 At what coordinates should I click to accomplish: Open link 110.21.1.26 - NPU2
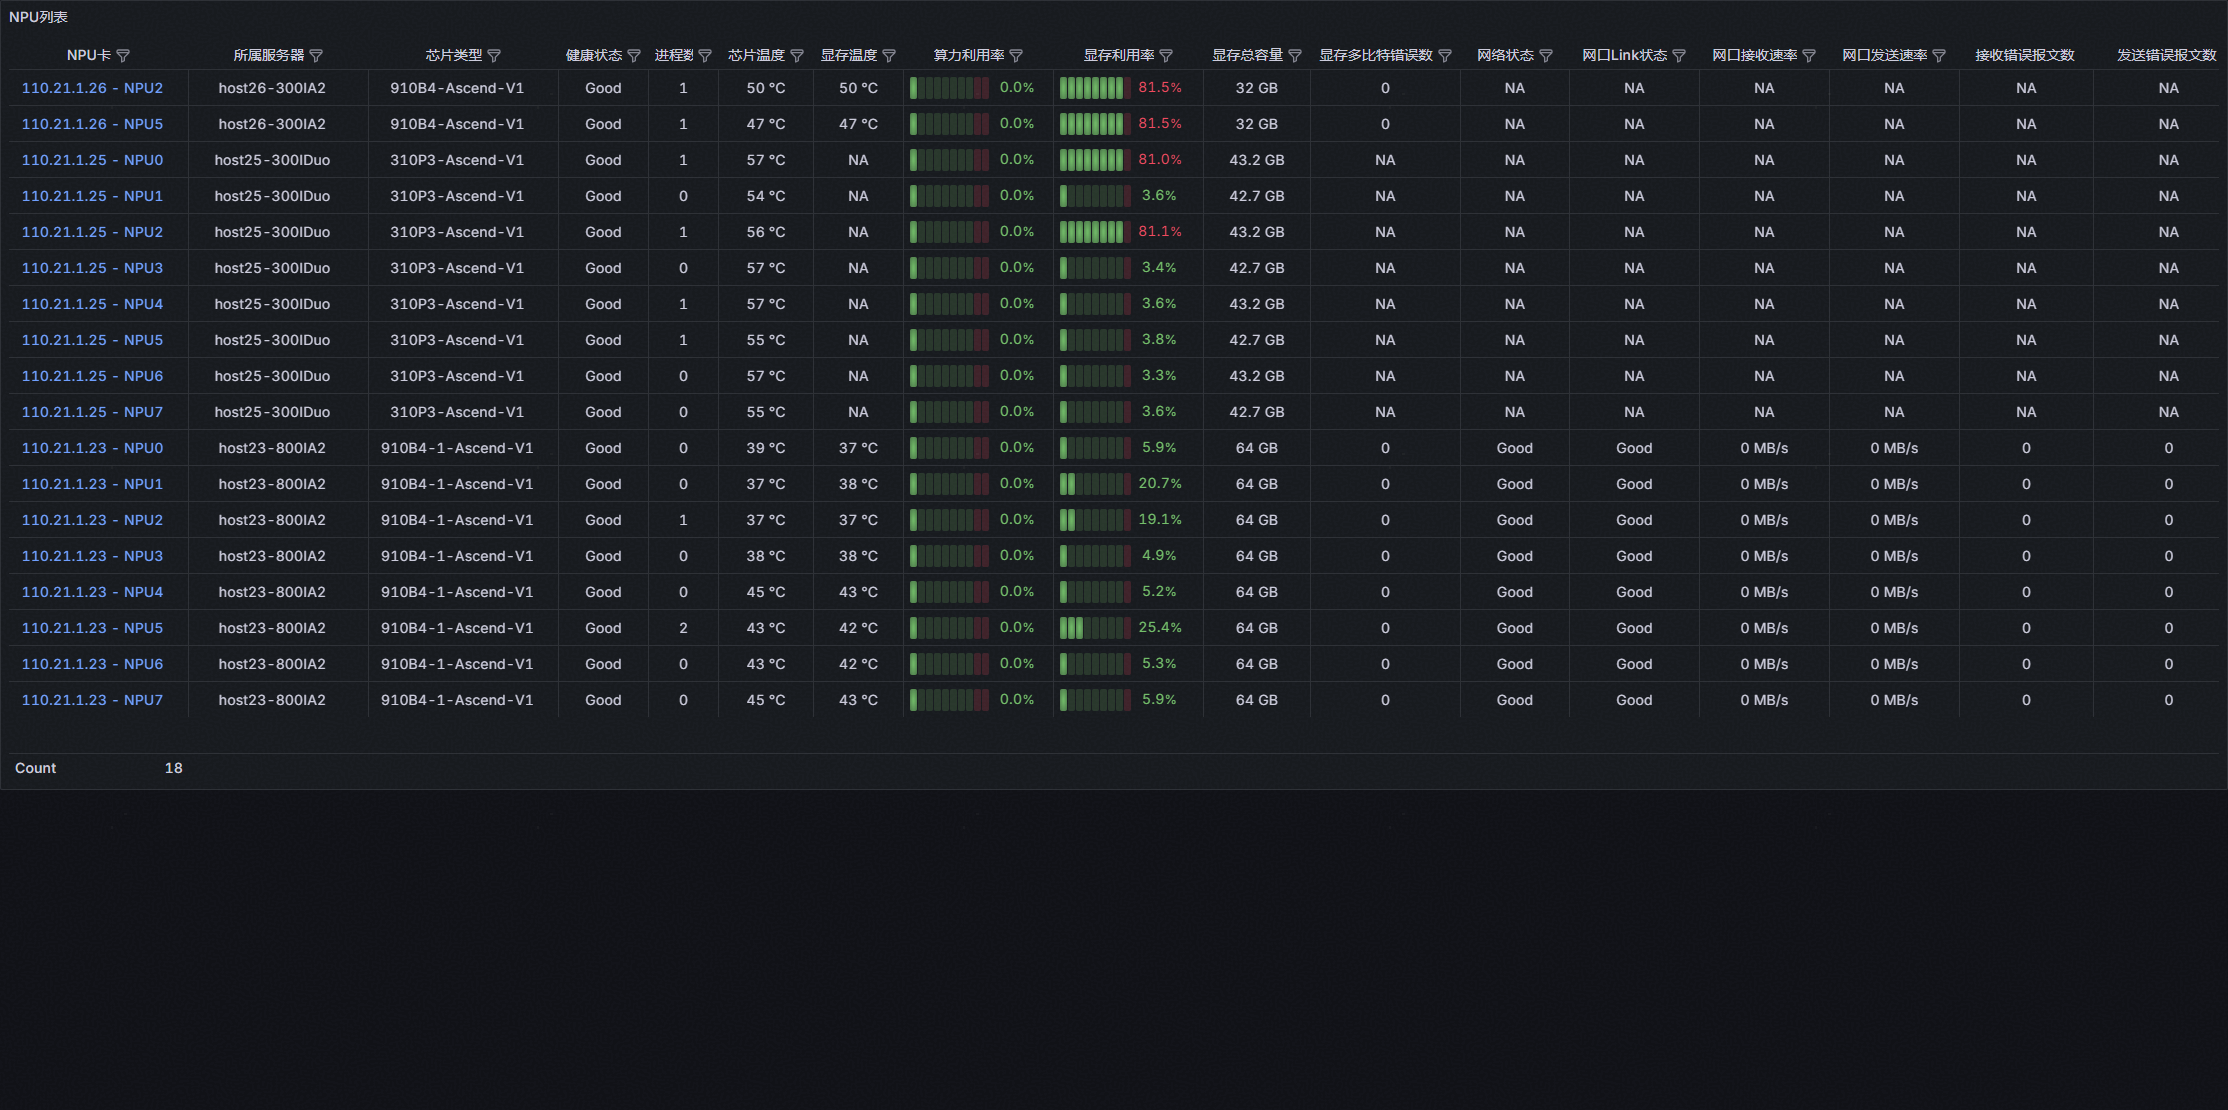[x=92, y=88]
